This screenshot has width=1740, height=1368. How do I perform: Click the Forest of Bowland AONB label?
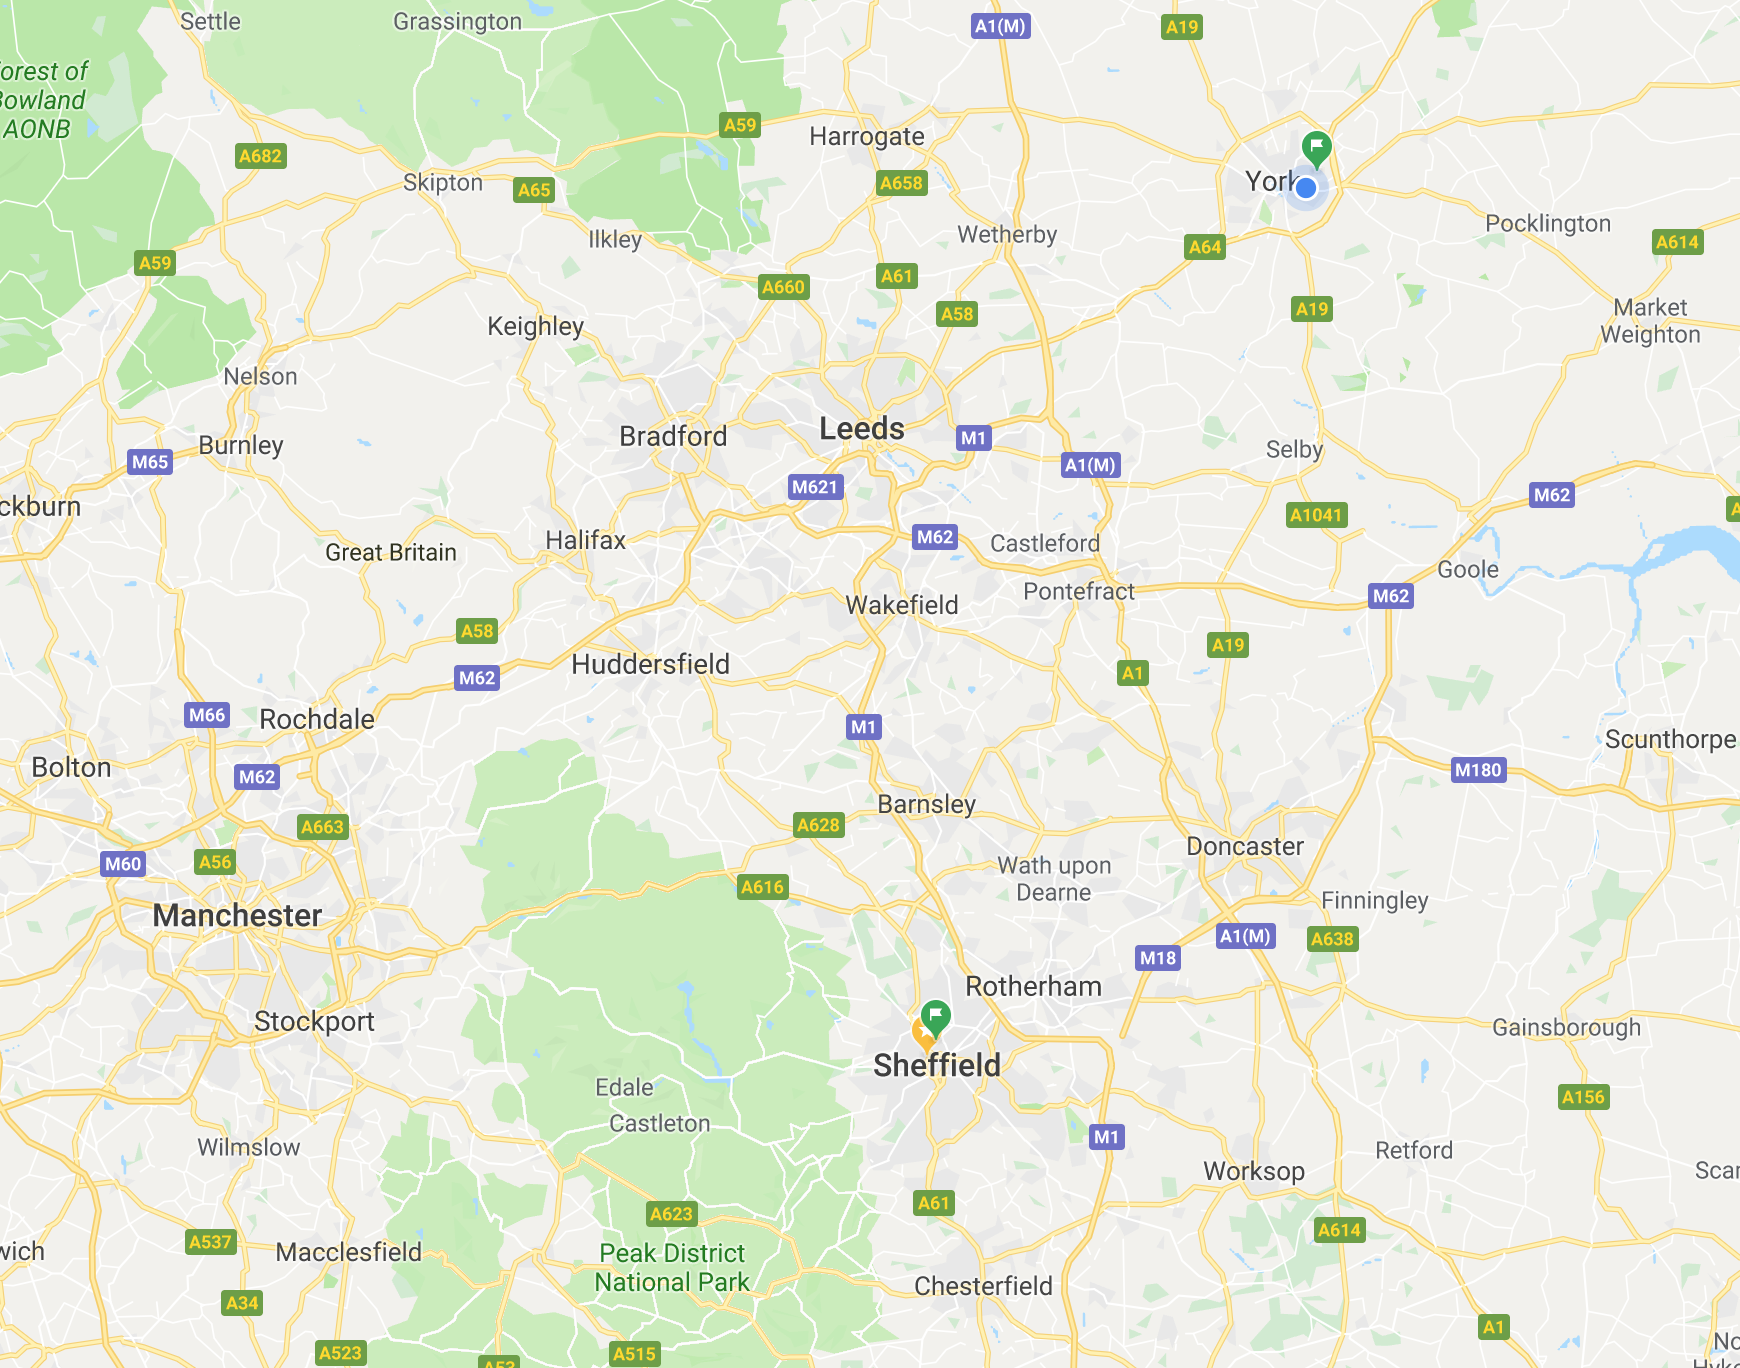click(x=43, y=100)
